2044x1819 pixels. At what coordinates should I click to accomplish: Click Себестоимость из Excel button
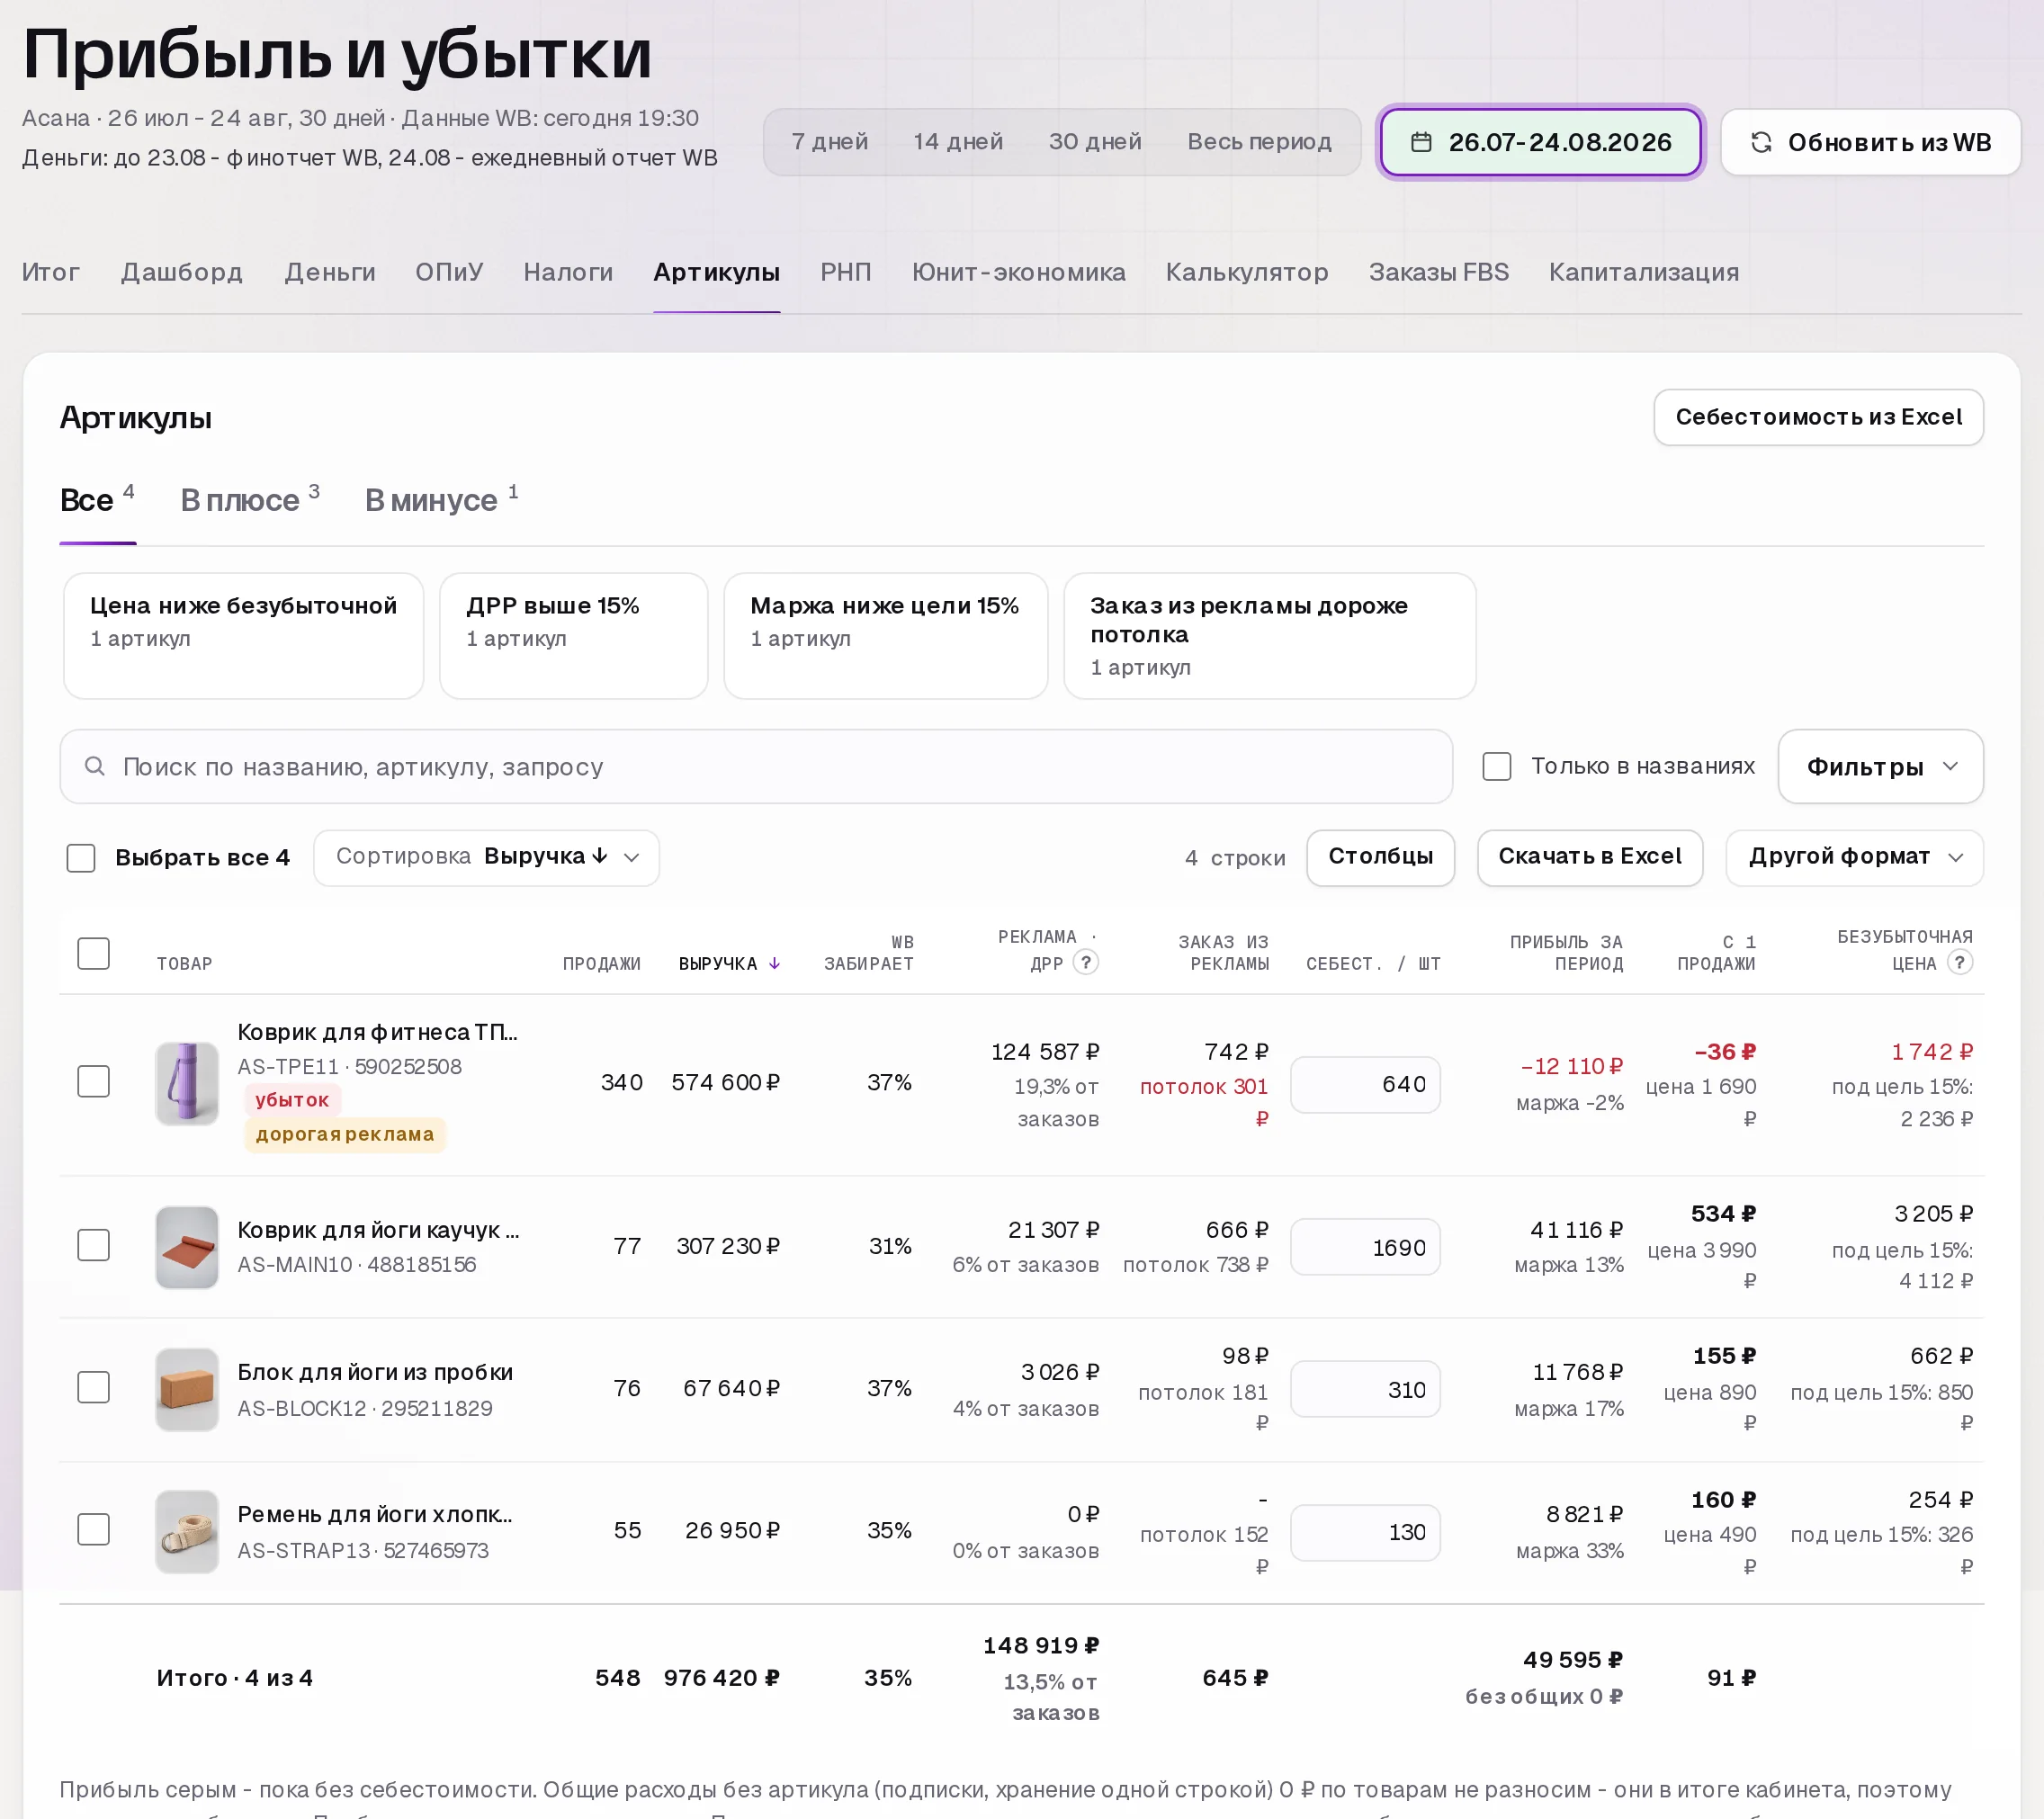1818,417
